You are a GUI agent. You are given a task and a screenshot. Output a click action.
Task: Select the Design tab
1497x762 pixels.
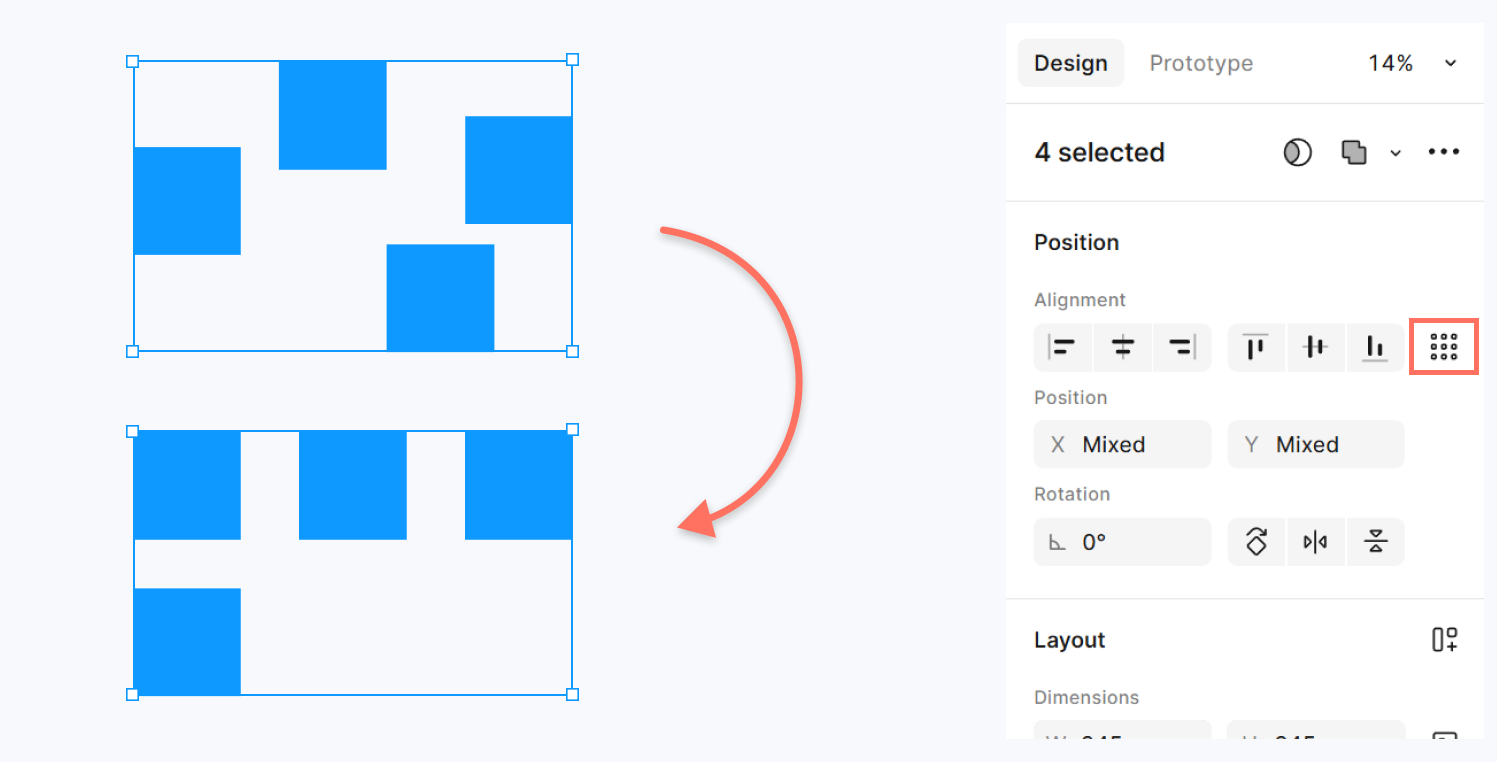[x=1070, y=64]
